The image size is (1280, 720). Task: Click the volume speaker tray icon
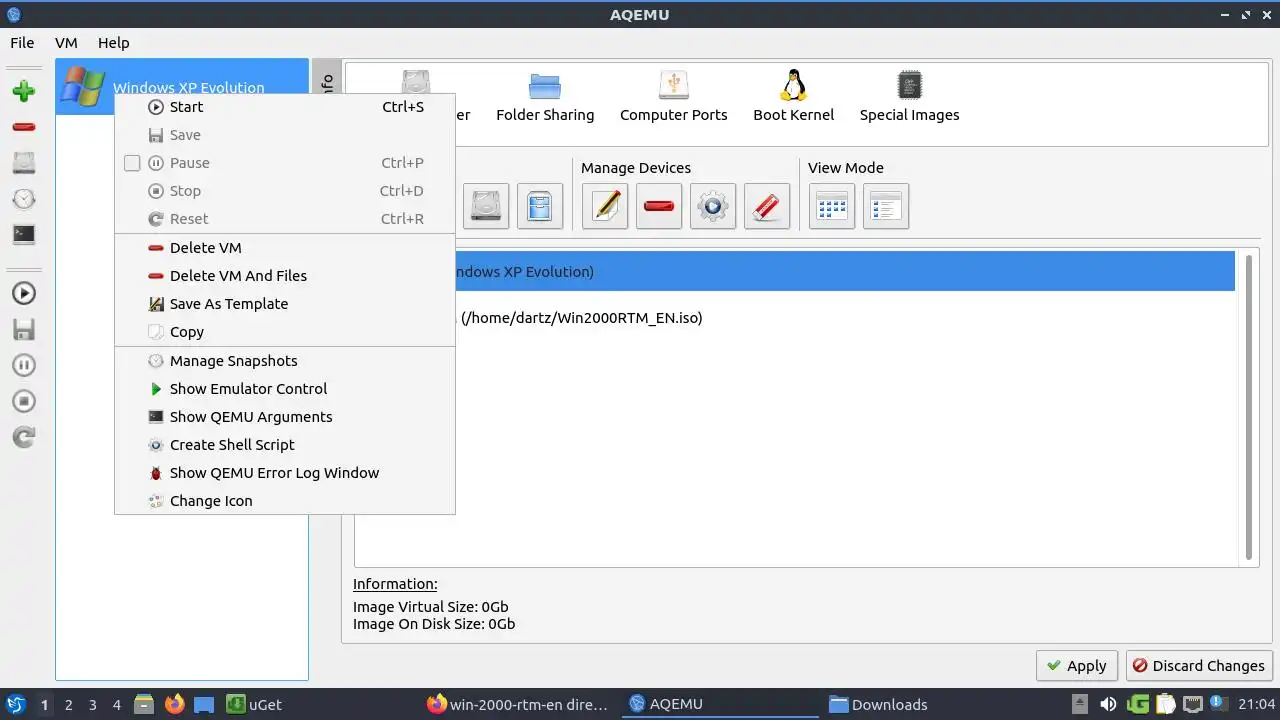pos(1108,704)
